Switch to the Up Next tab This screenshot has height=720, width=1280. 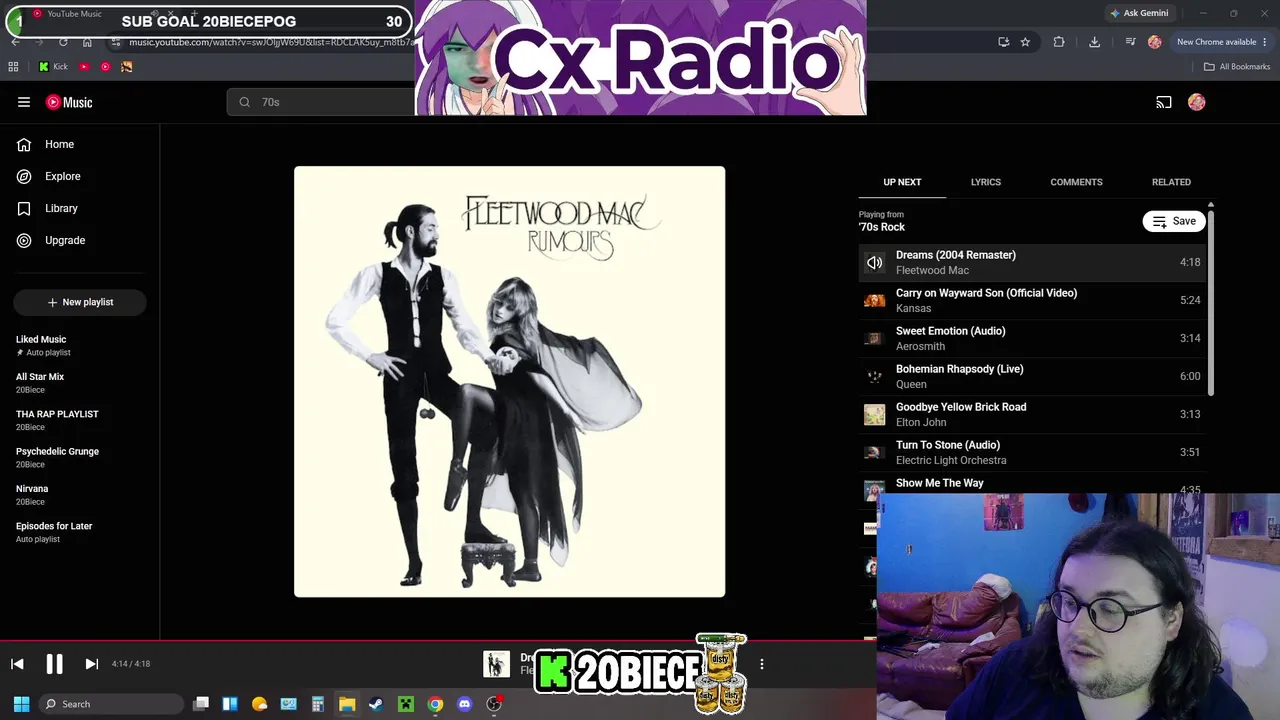[902, 182]
